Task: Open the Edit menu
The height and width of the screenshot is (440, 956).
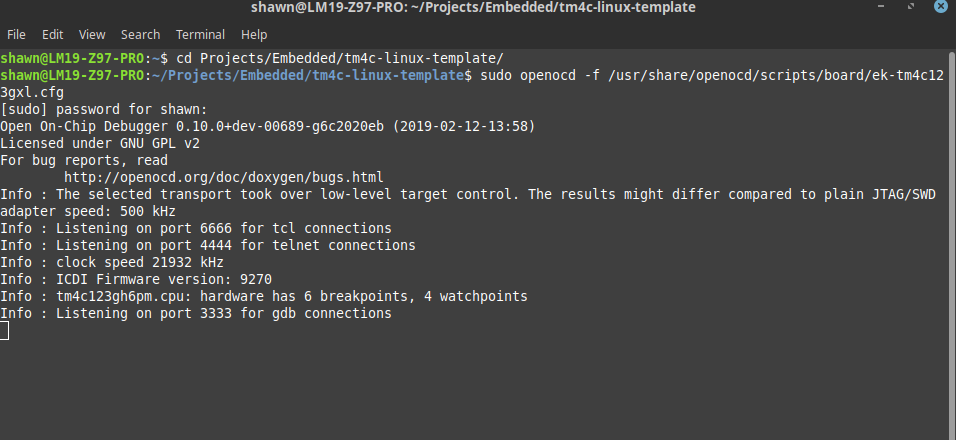Action: pyautogui.click(x=53, y=34)
